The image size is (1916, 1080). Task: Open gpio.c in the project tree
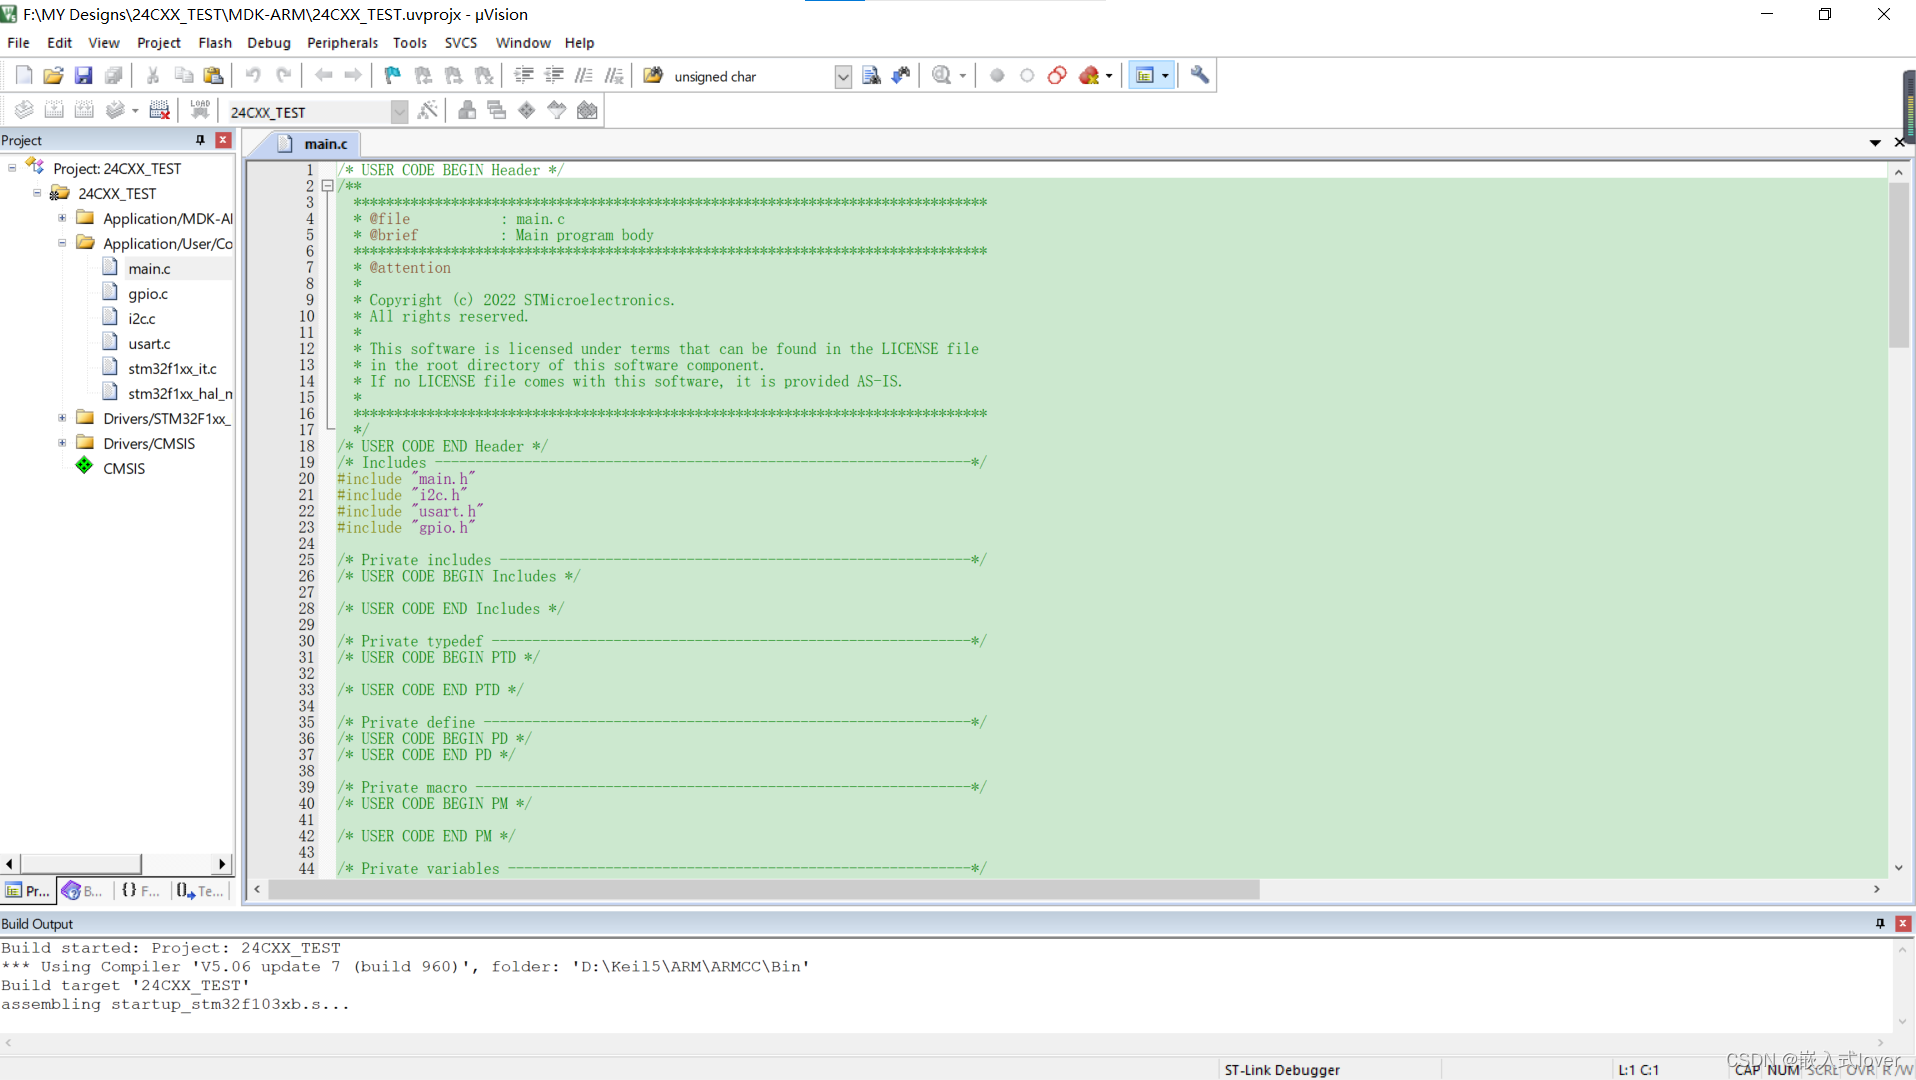coord(148,293)
